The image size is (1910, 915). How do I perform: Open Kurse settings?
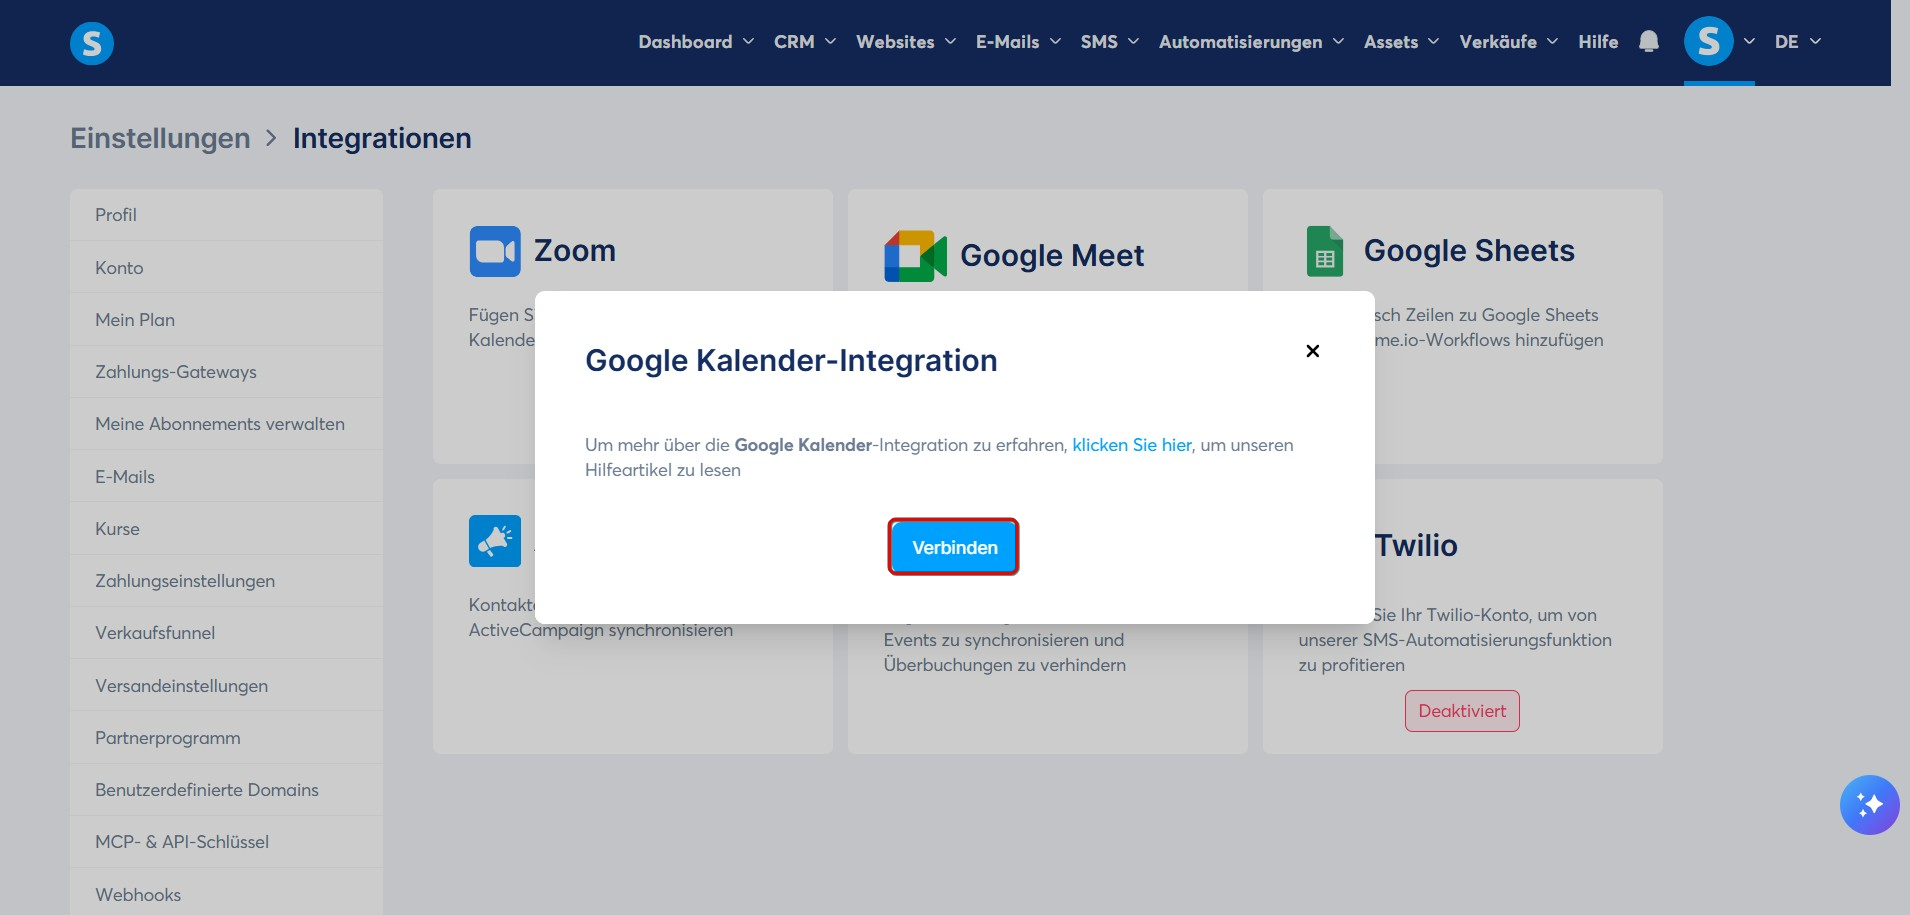tap(226, 529)
